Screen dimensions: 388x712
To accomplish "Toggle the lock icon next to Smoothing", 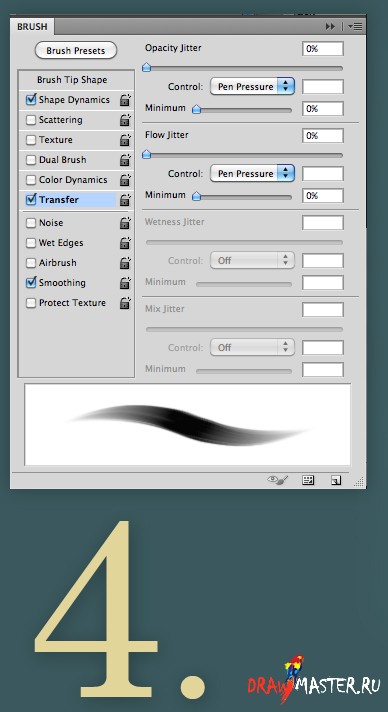I will [125, 282].
